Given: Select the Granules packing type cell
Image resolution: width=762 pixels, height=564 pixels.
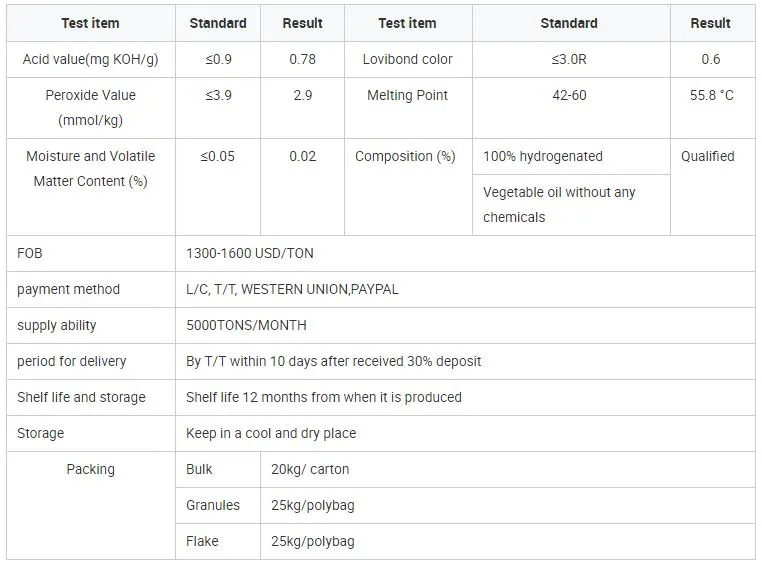Looking at the screenshot, I should pos(213,505).
